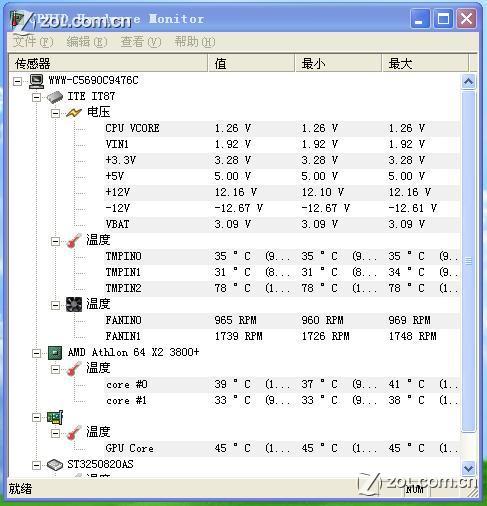
Task: Click the thermometer icon under ITE IT87
Action: pos(74,241)
